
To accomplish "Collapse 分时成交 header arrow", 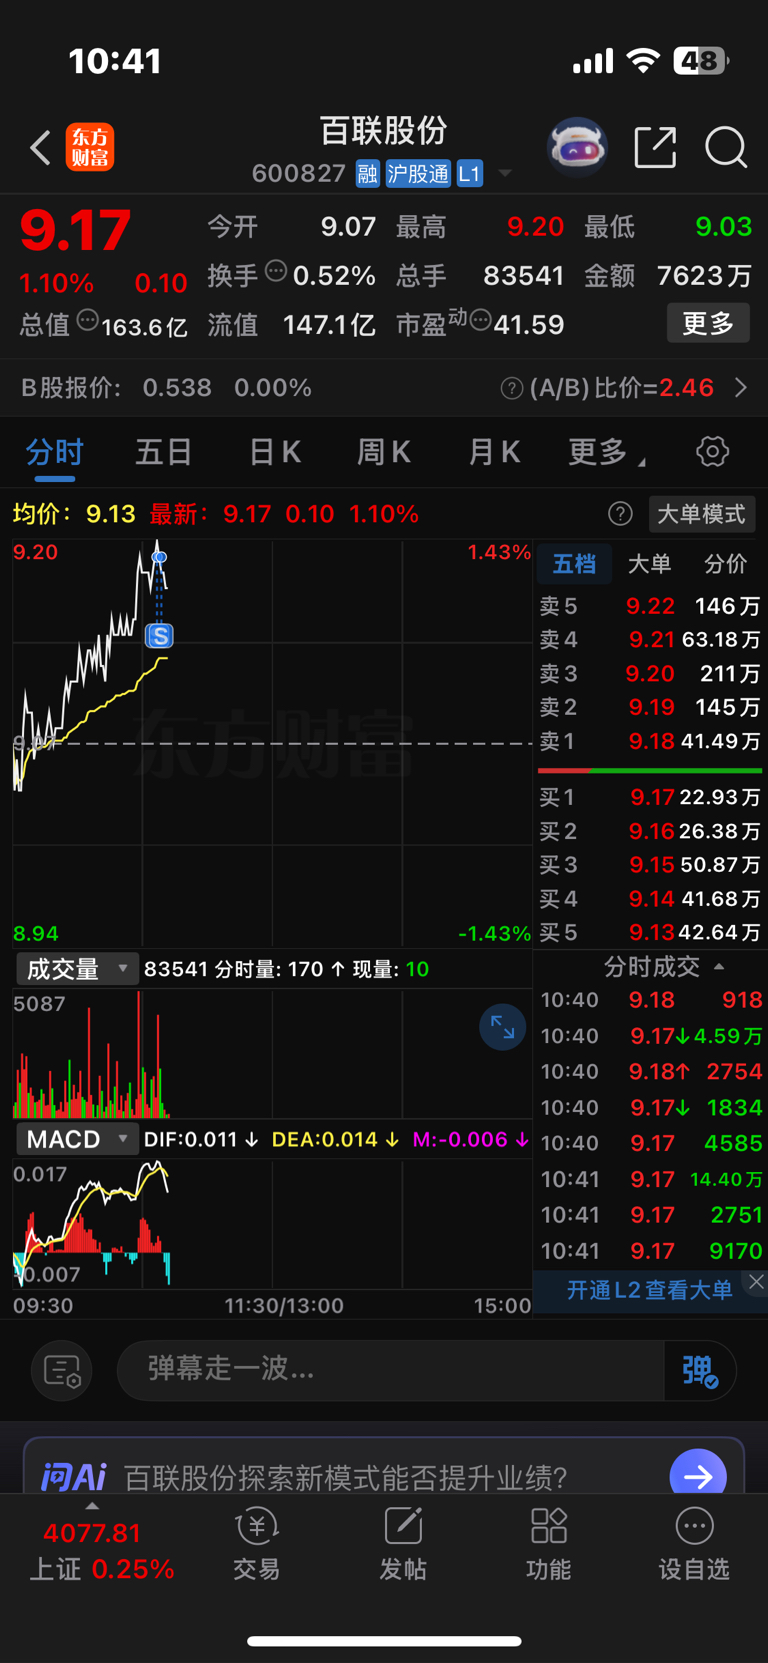I will 719,967.
